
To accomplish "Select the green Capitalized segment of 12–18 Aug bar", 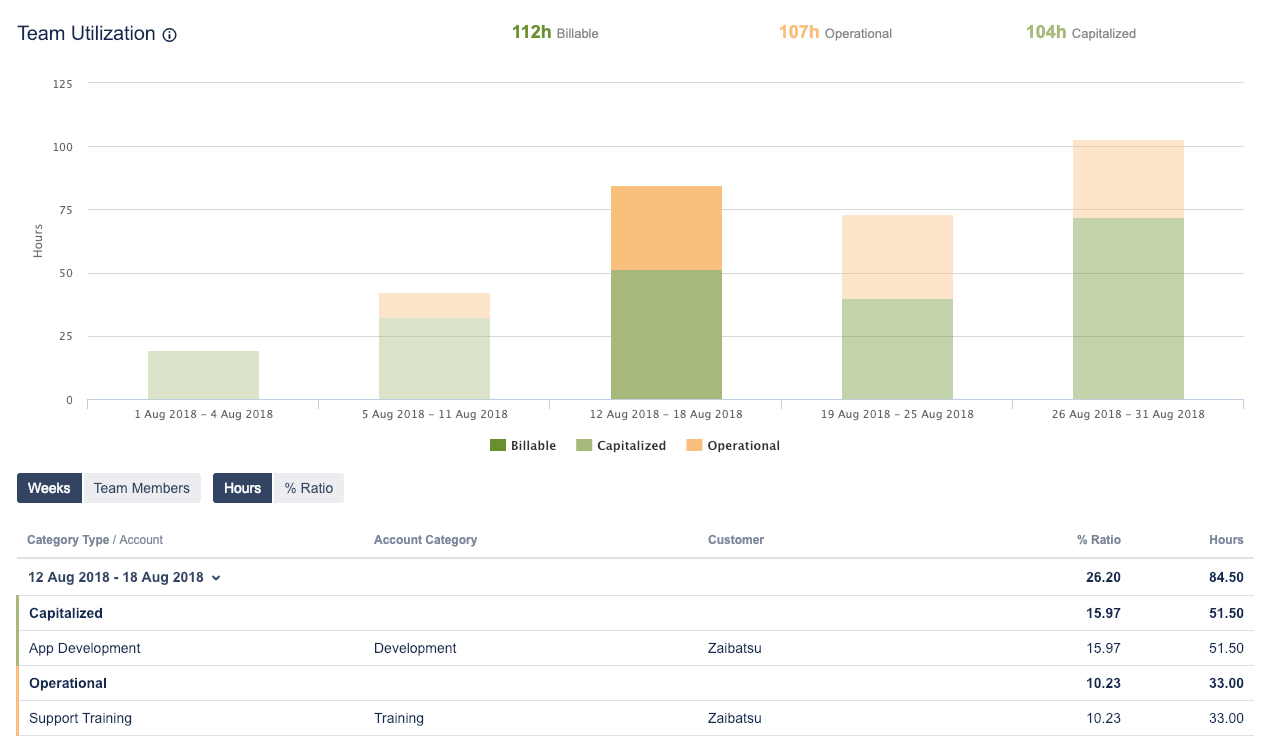I will [666, 335].
